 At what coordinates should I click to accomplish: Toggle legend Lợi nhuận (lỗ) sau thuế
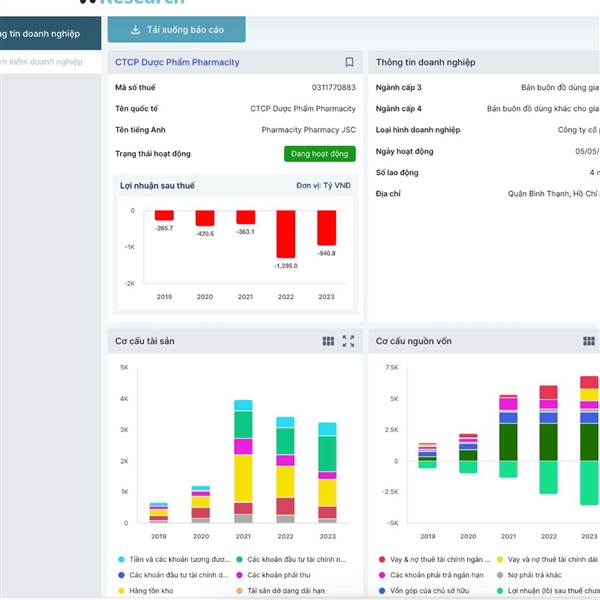[548, 591]
